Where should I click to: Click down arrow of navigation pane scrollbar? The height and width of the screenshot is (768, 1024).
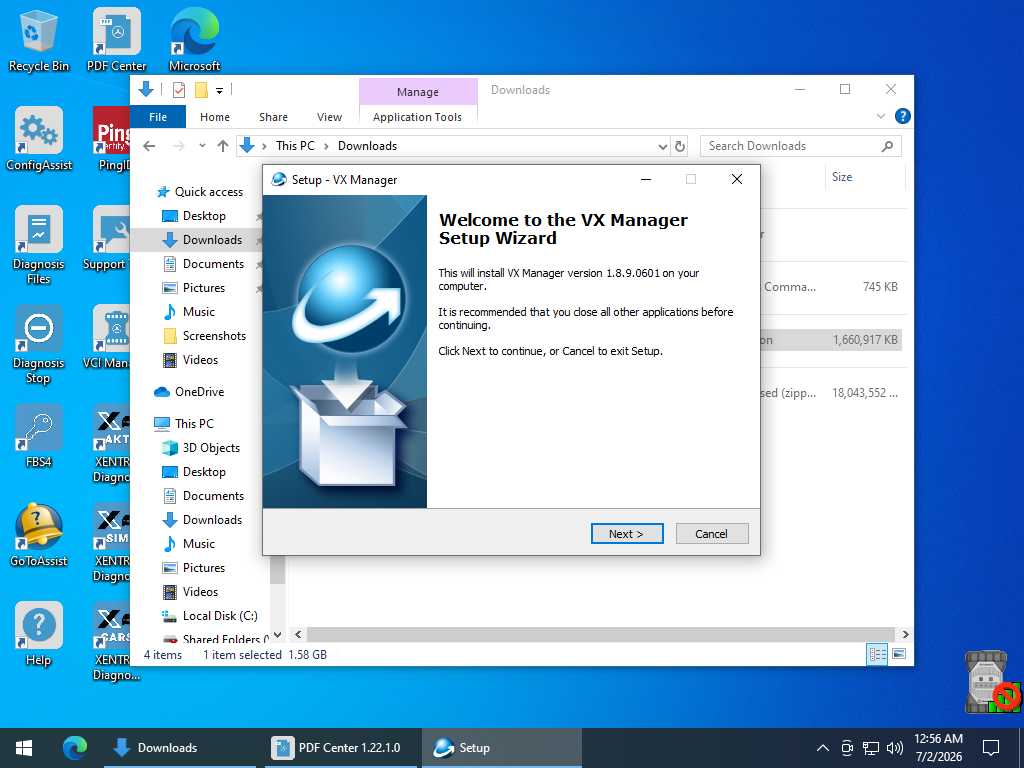[278, 634]
